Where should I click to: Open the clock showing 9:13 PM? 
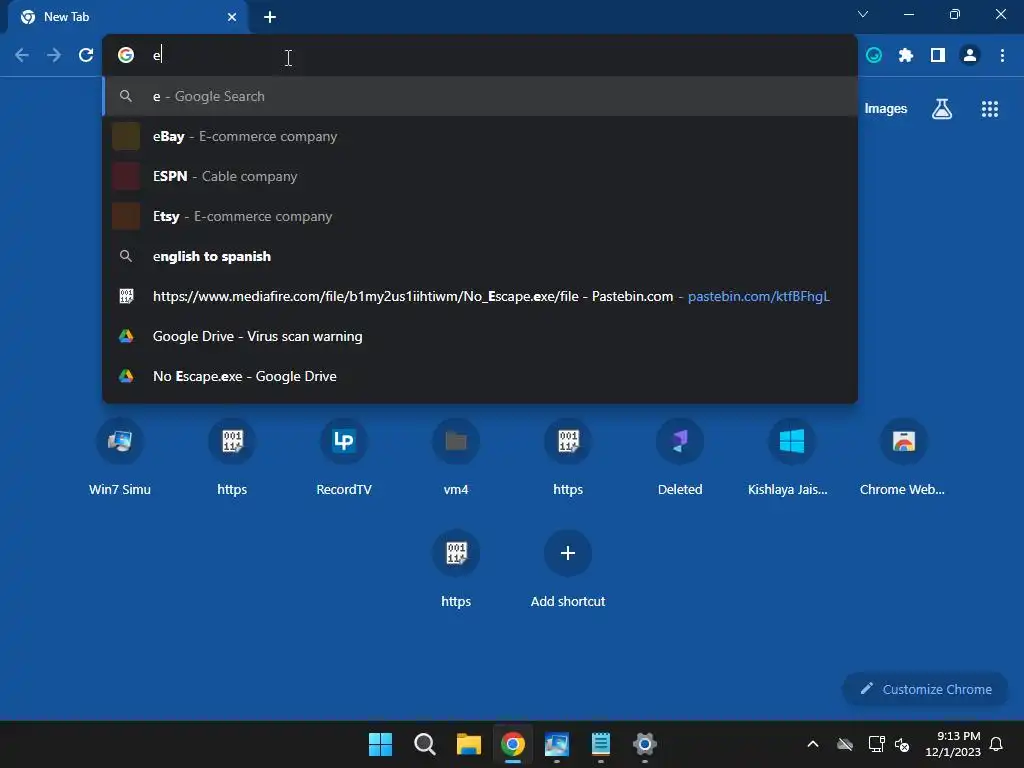[953, 744]
